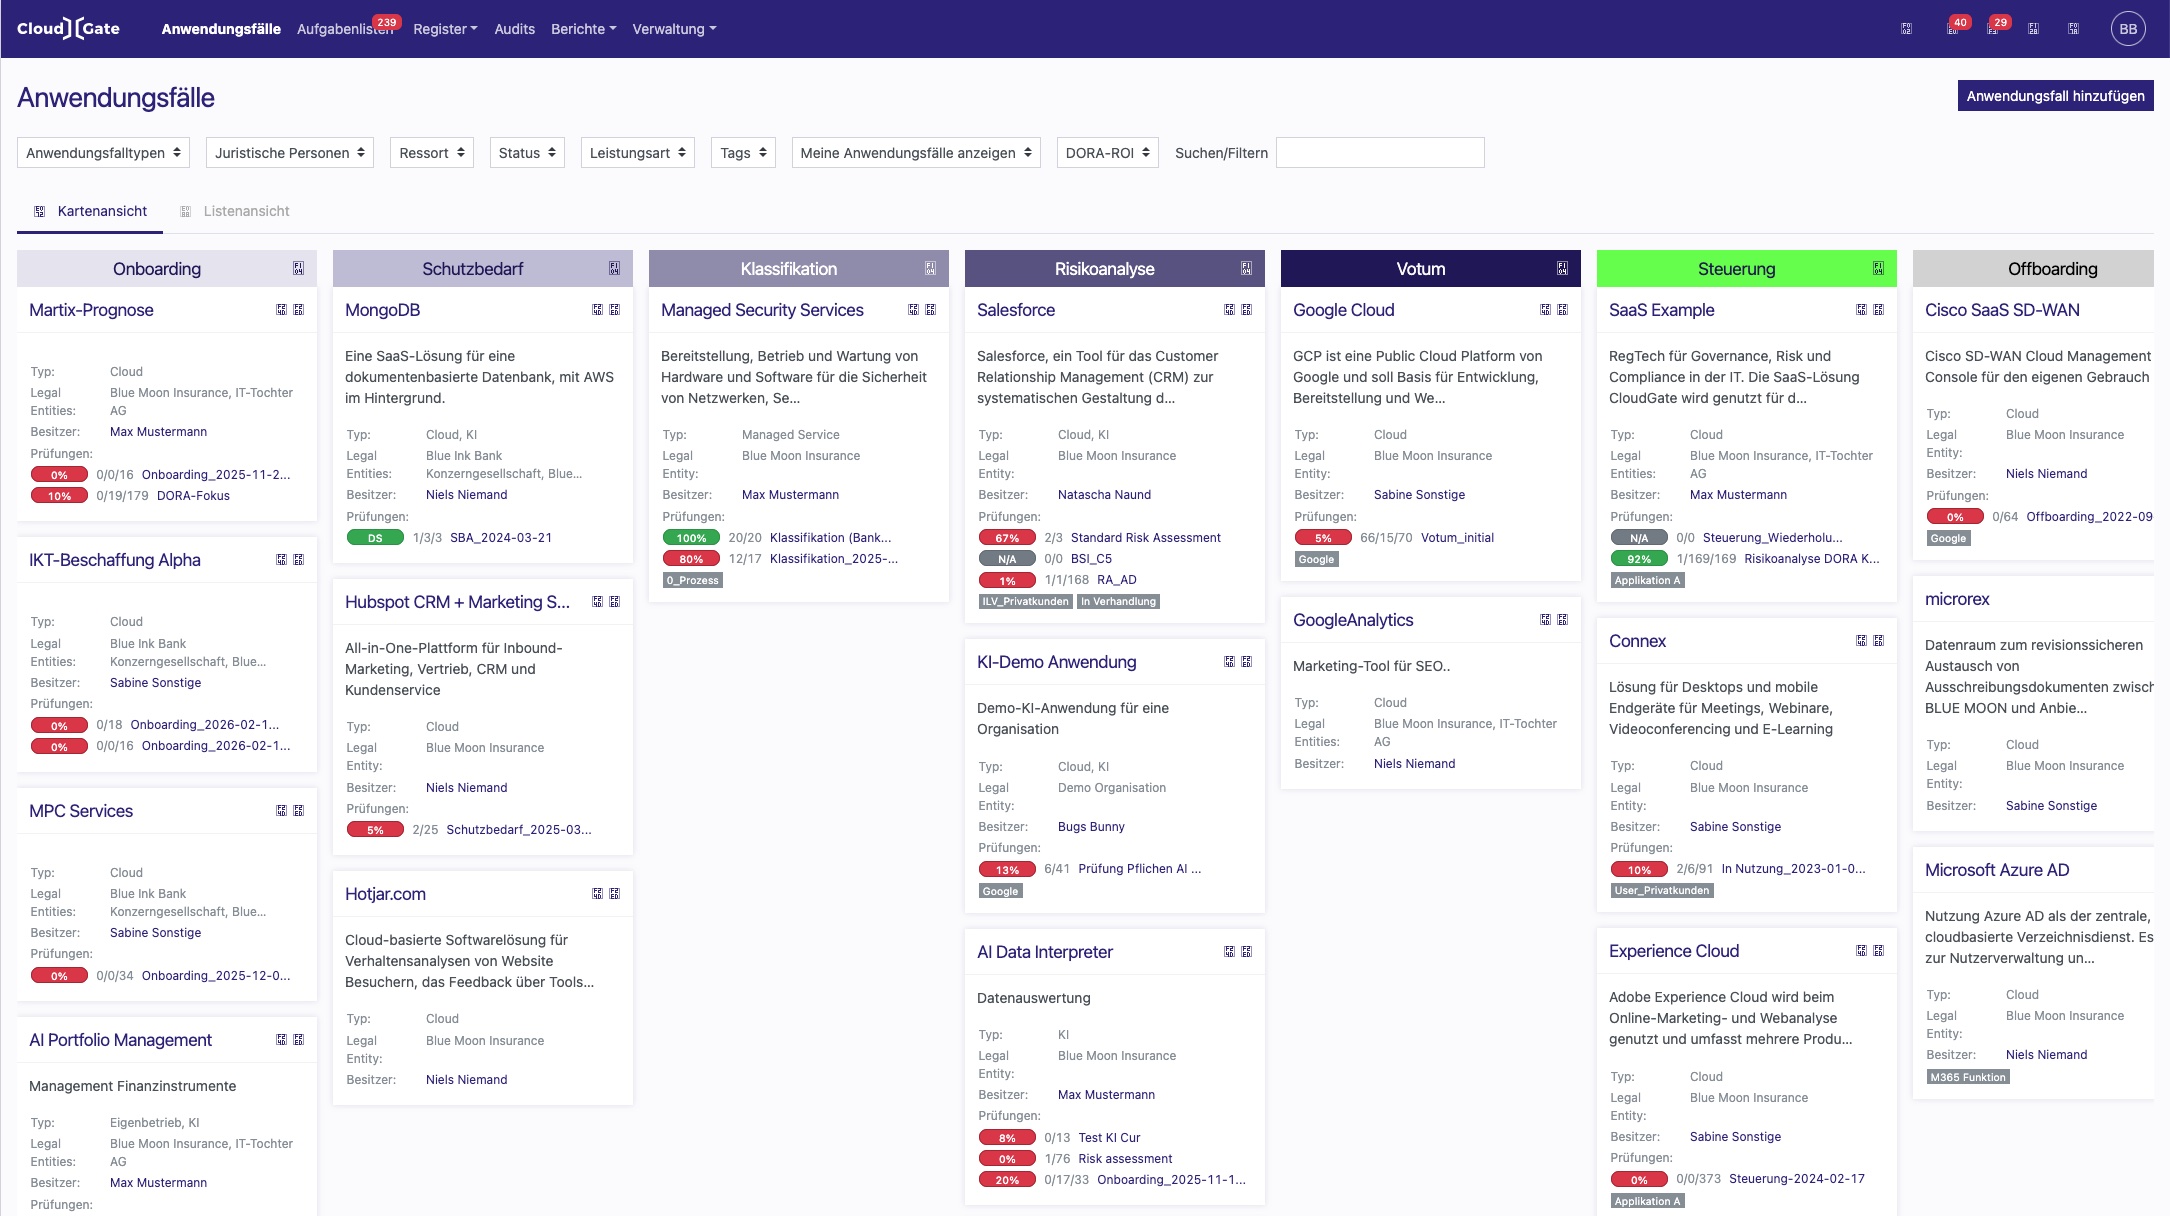Screen dimensions: 2170x1216
Task: Open the Standard Risk Assessment link on Salesforce
Action: tap(1145, 538)
